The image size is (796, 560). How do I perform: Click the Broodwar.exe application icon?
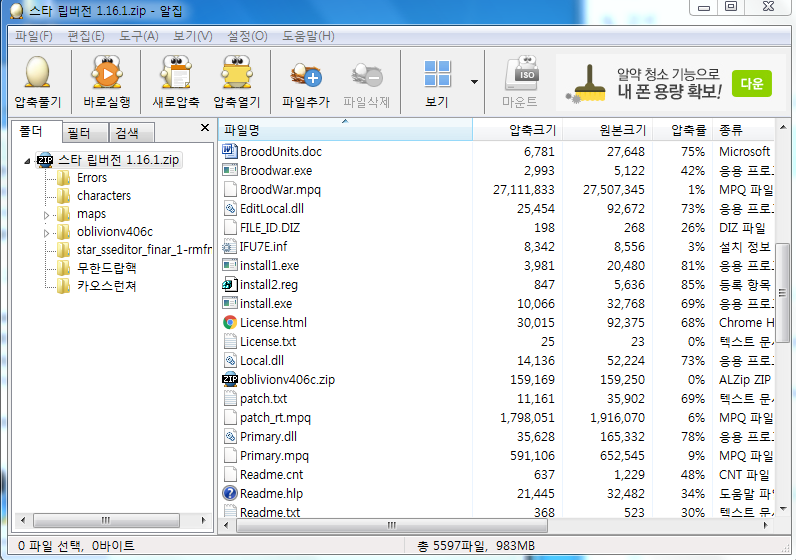tap(230, 171)
